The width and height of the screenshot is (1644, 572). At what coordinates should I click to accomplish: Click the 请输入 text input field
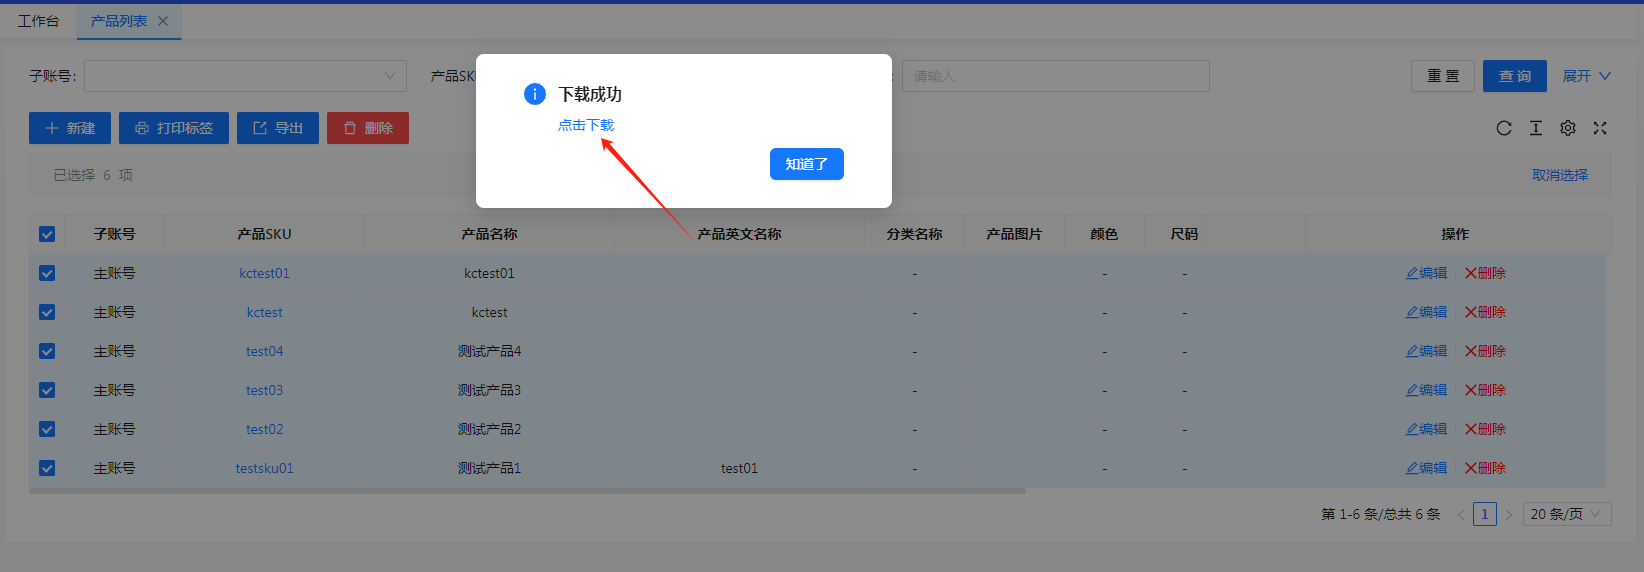1055,76
